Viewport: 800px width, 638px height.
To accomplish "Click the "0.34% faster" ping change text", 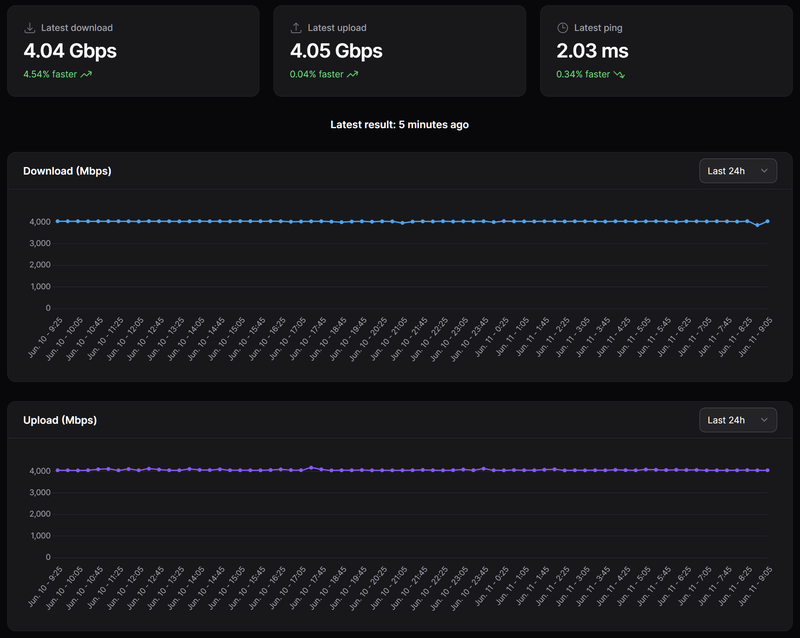I will (x=583, y=74).
